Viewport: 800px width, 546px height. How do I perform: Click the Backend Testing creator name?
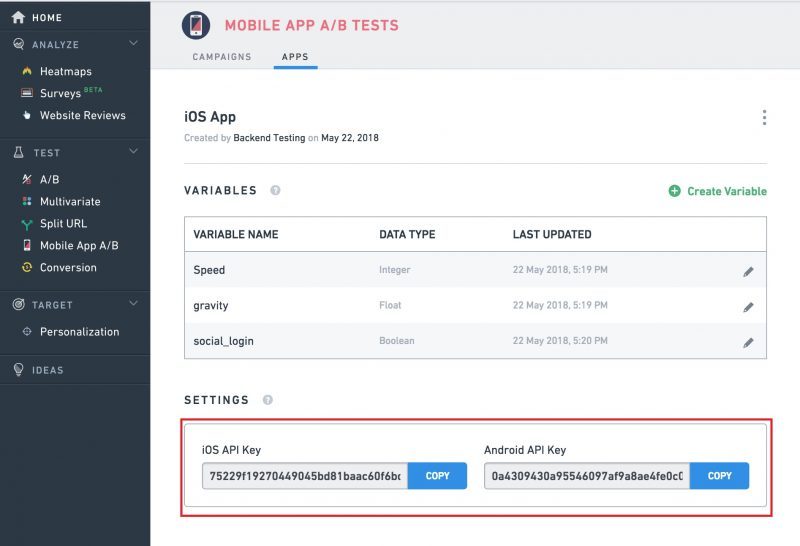[269, 138]
